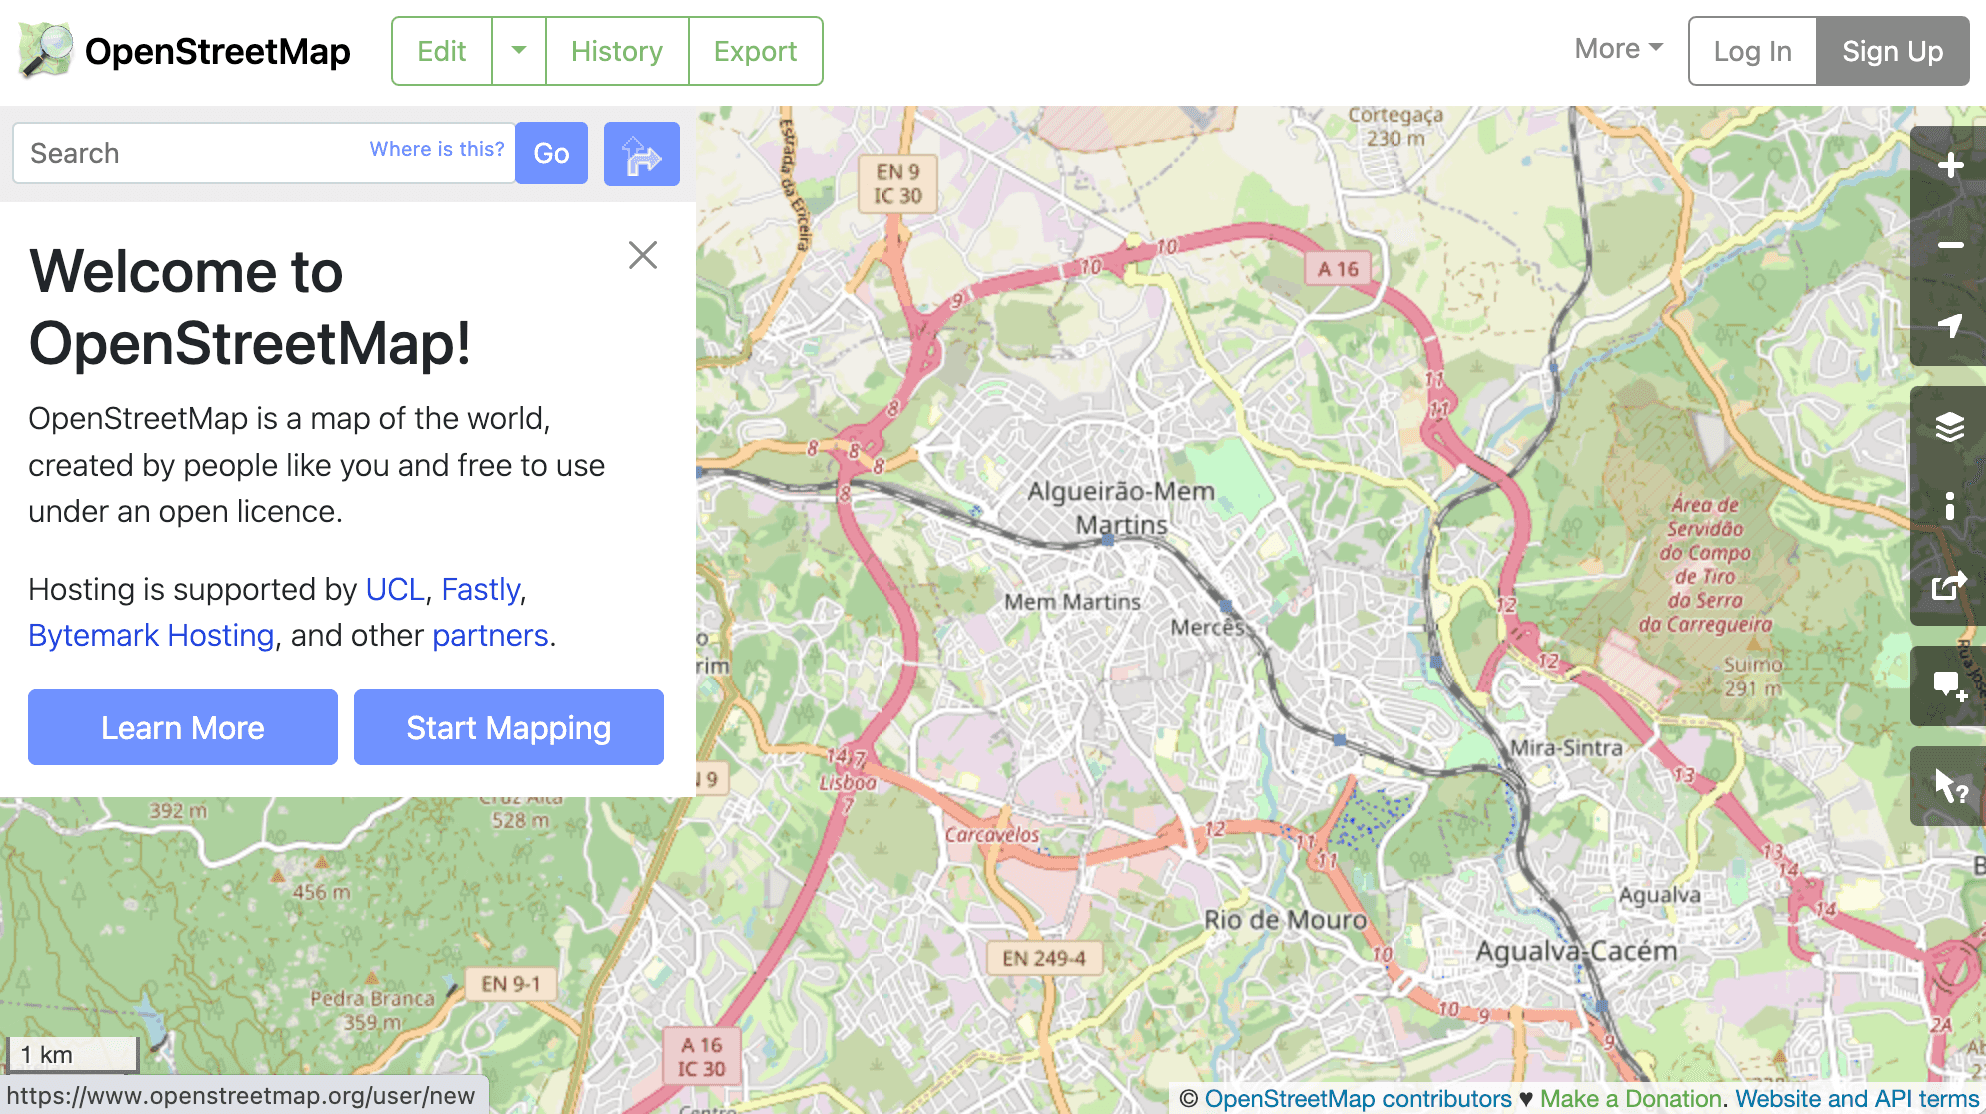Image resolution: width=1986 pixels, height=1114 pixels.
Task: Open the History tab
Action: (617, 51)
